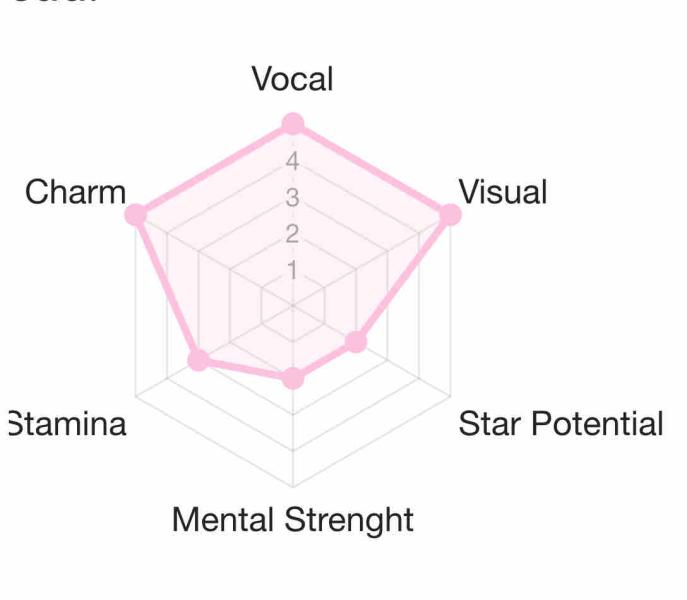Viewport: 687px width, 600px height.
Task: Click the scale tick label 4
Action: 292,160
